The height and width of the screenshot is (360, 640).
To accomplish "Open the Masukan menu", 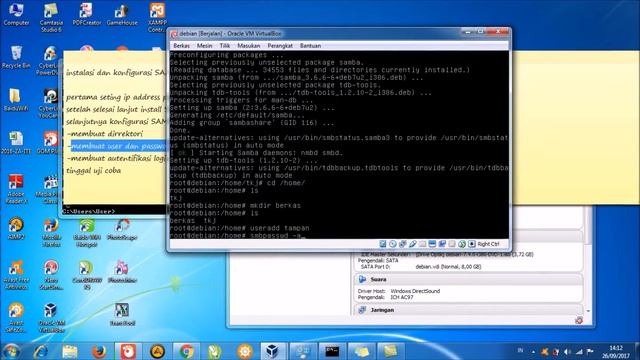I will click(x=249, y=46).
